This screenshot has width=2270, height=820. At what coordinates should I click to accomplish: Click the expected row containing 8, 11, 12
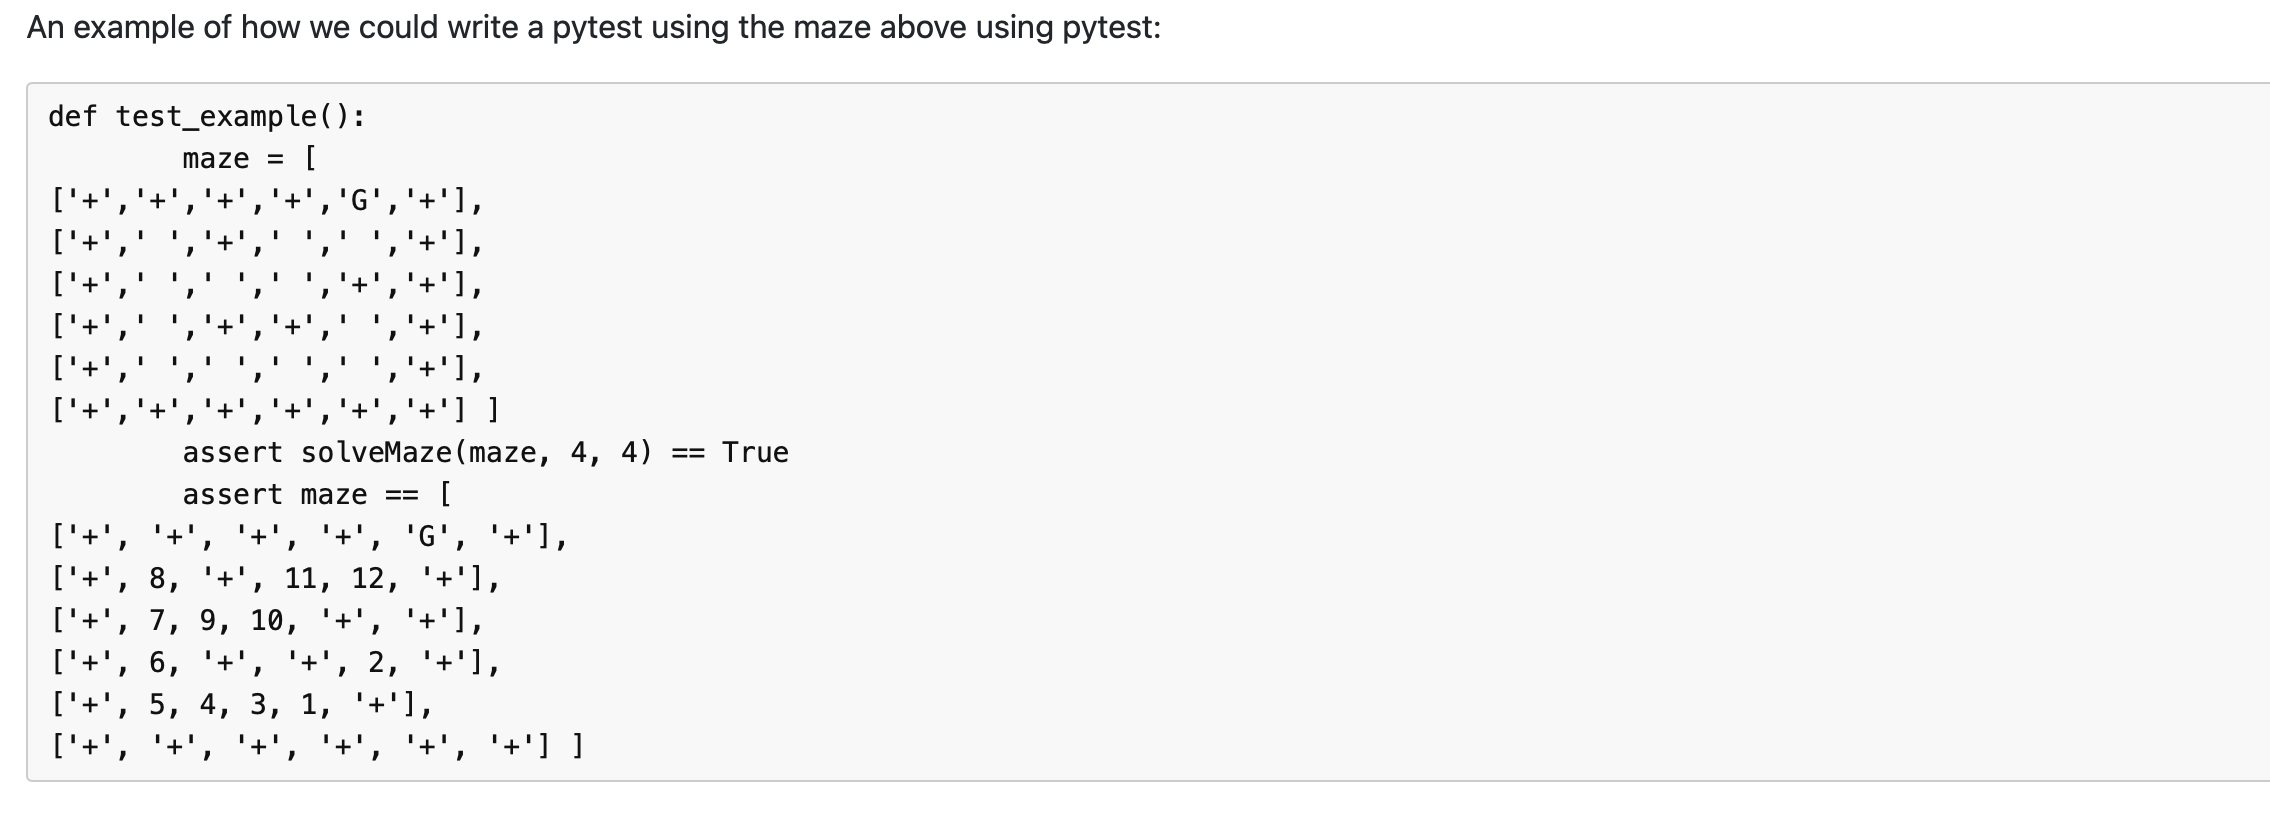[275, 579]
